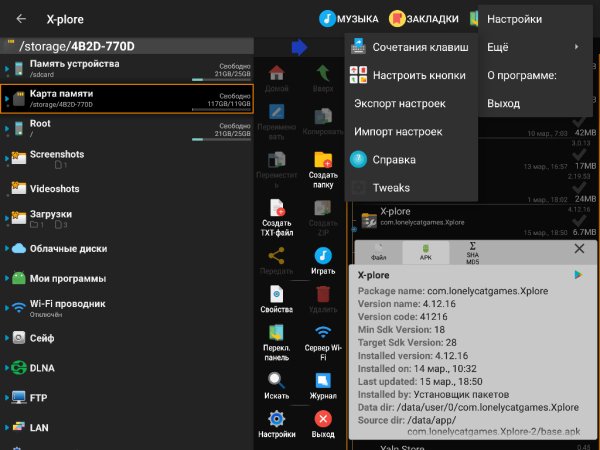Open app in Play Store icon
This screenshot has width=600, height=450.
(578, 274)
